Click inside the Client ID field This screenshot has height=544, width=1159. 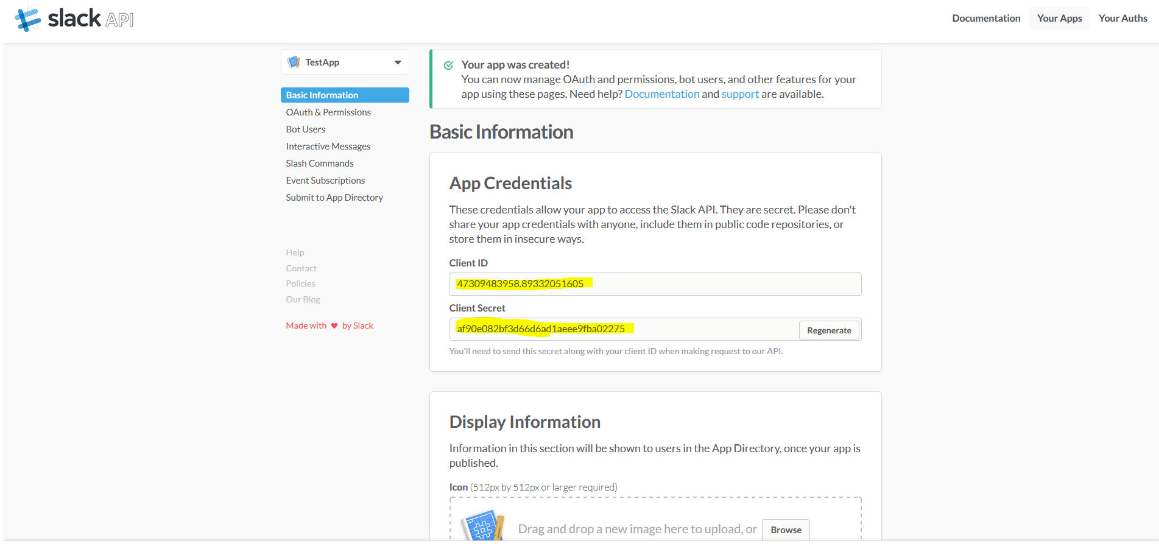(x=655, y=284)
